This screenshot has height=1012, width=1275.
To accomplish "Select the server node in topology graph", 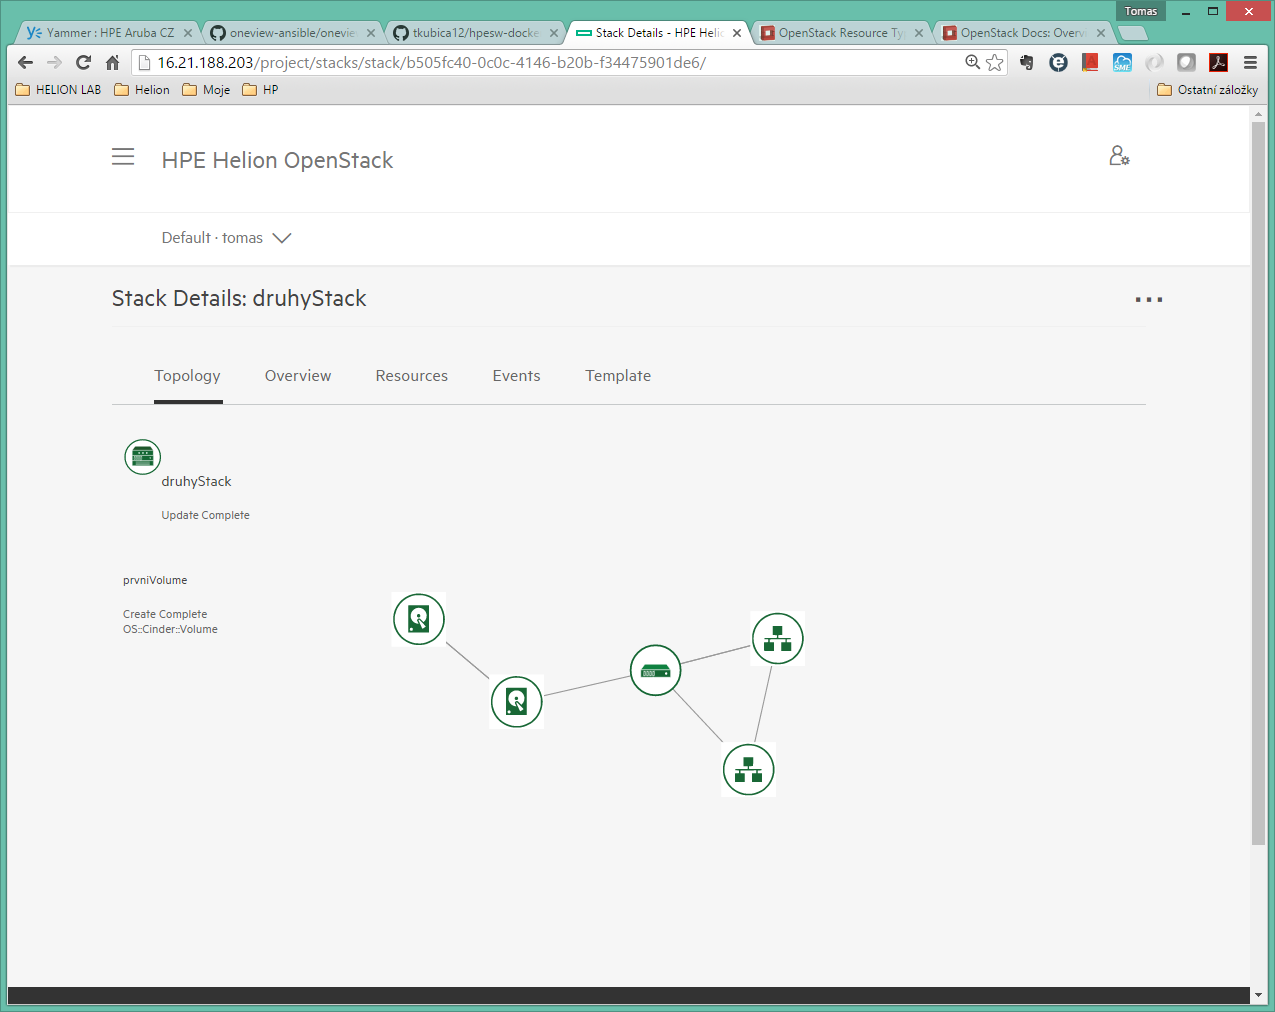I will 655,670.
